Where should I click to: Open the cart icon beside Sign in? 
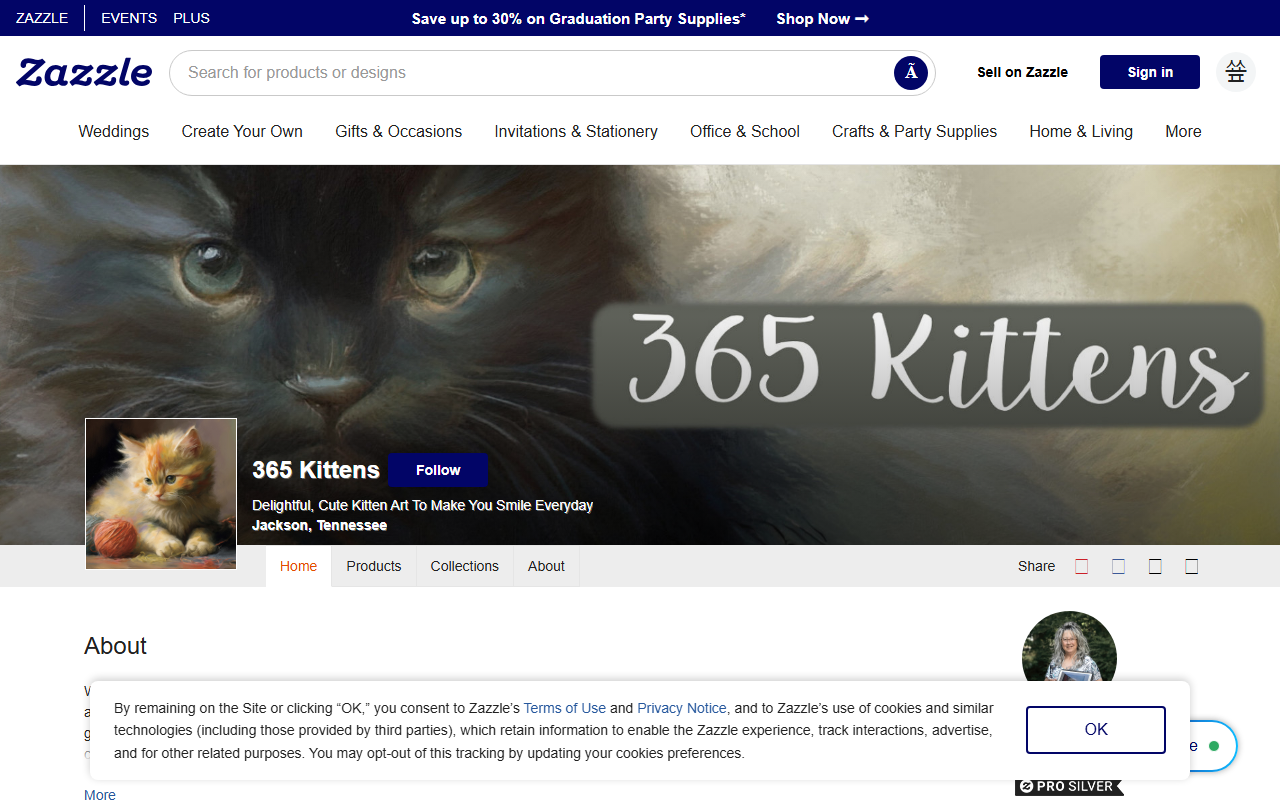1236,72
